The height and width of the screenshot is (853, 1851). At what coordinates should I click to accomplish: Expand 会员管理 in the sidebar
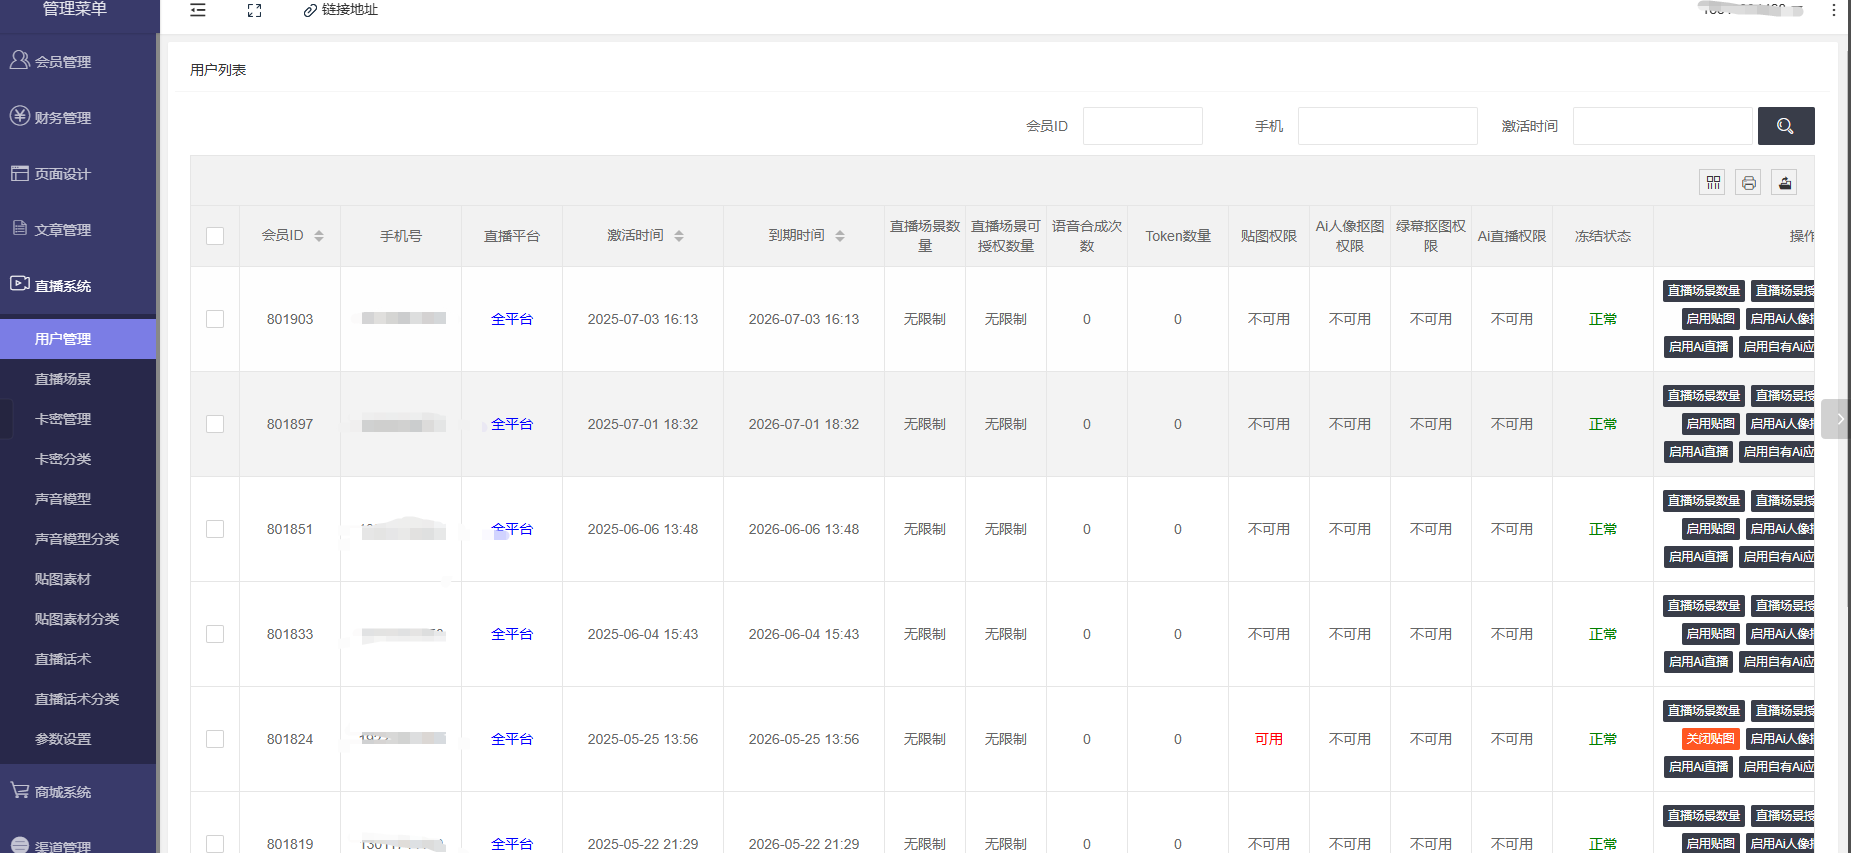(78, 62)
